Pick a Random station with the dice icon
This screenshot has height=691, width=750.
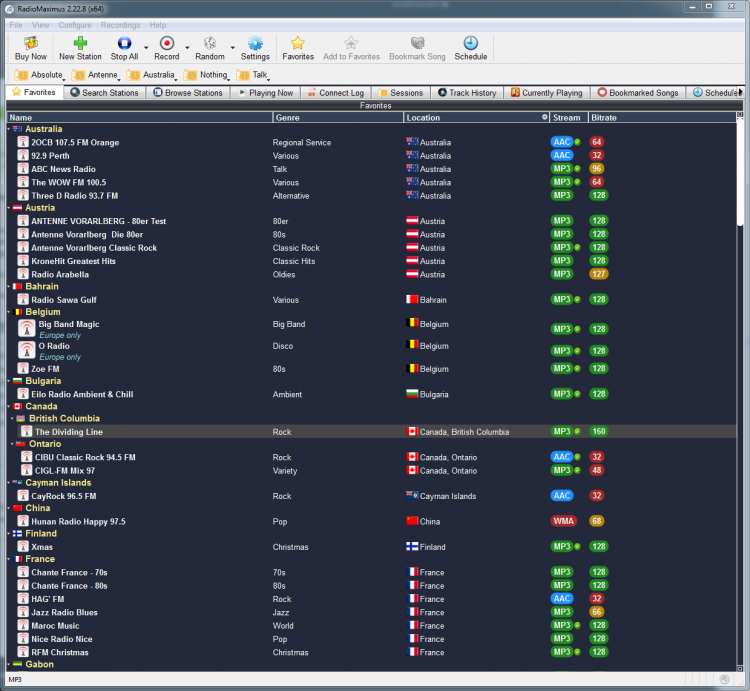click(210, 43)
